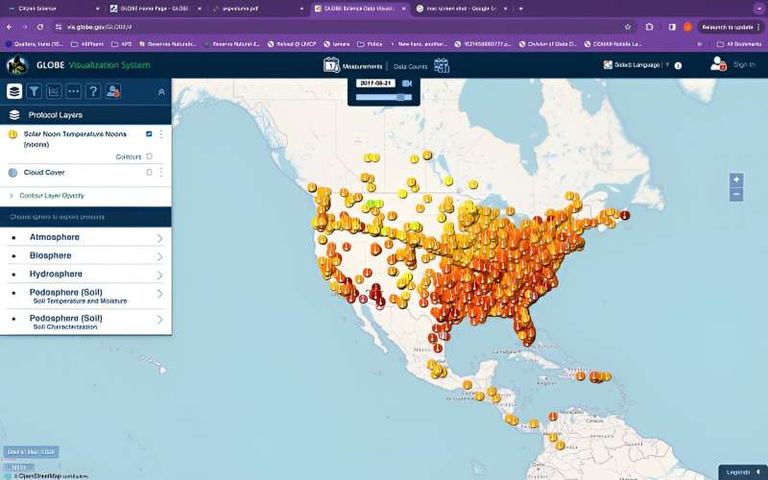Open the Help question mark icon
The width and height of the screenshot is (768, 480).
(93, 91)
